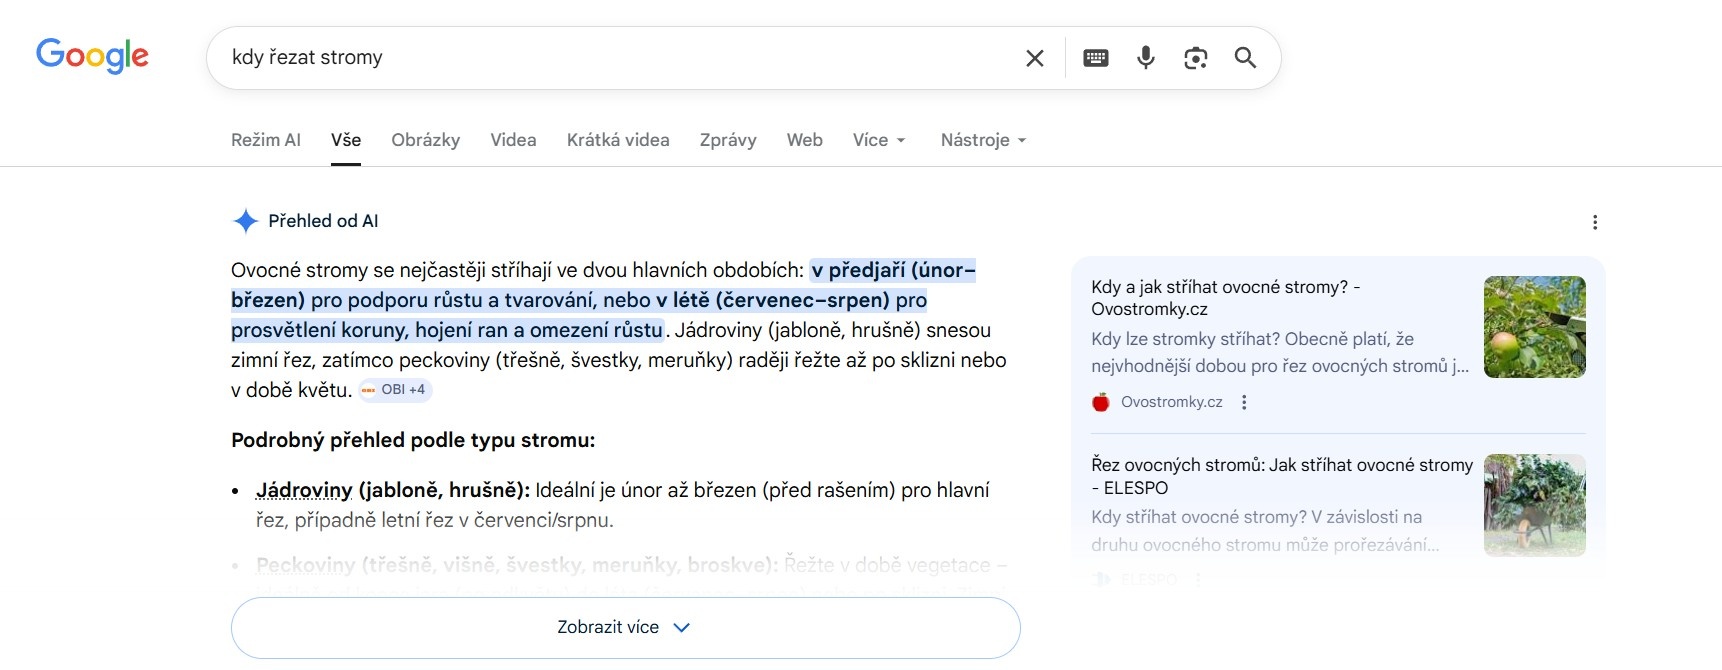
Task: Click inside the search input field
Action: (600, 57)
